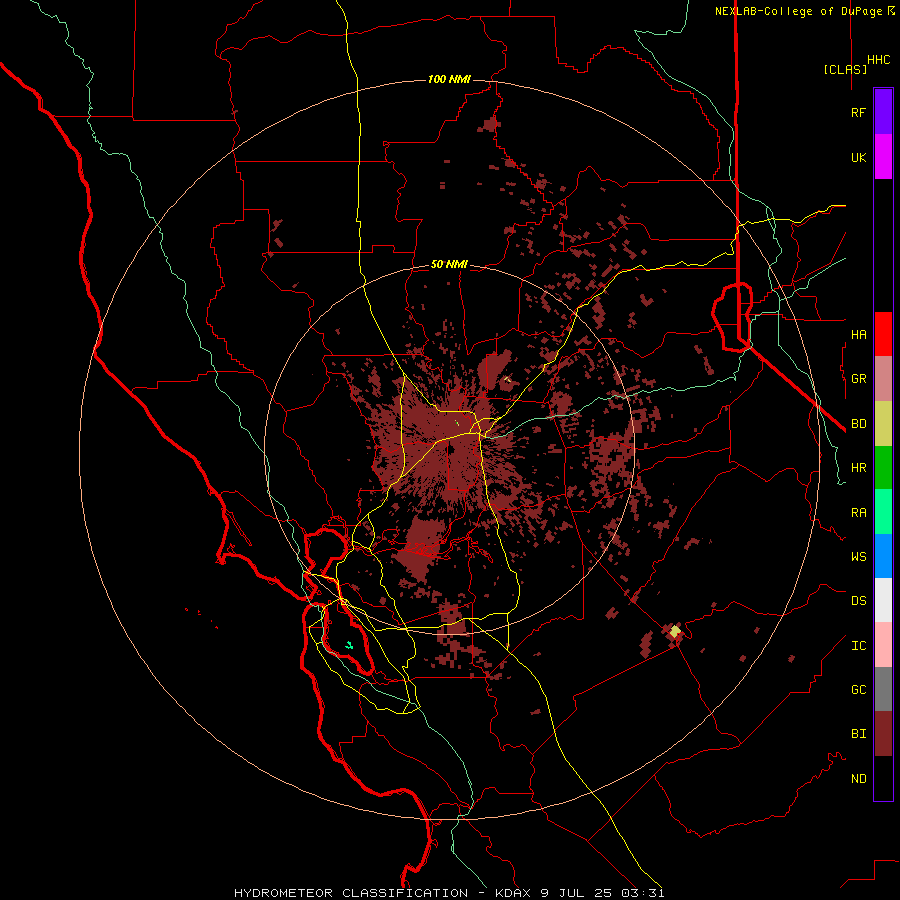Viewport: 900px width, 900px height.
Task: Click the [CLAS] units label
Action: pyautogui.click(x=845, y=69)
